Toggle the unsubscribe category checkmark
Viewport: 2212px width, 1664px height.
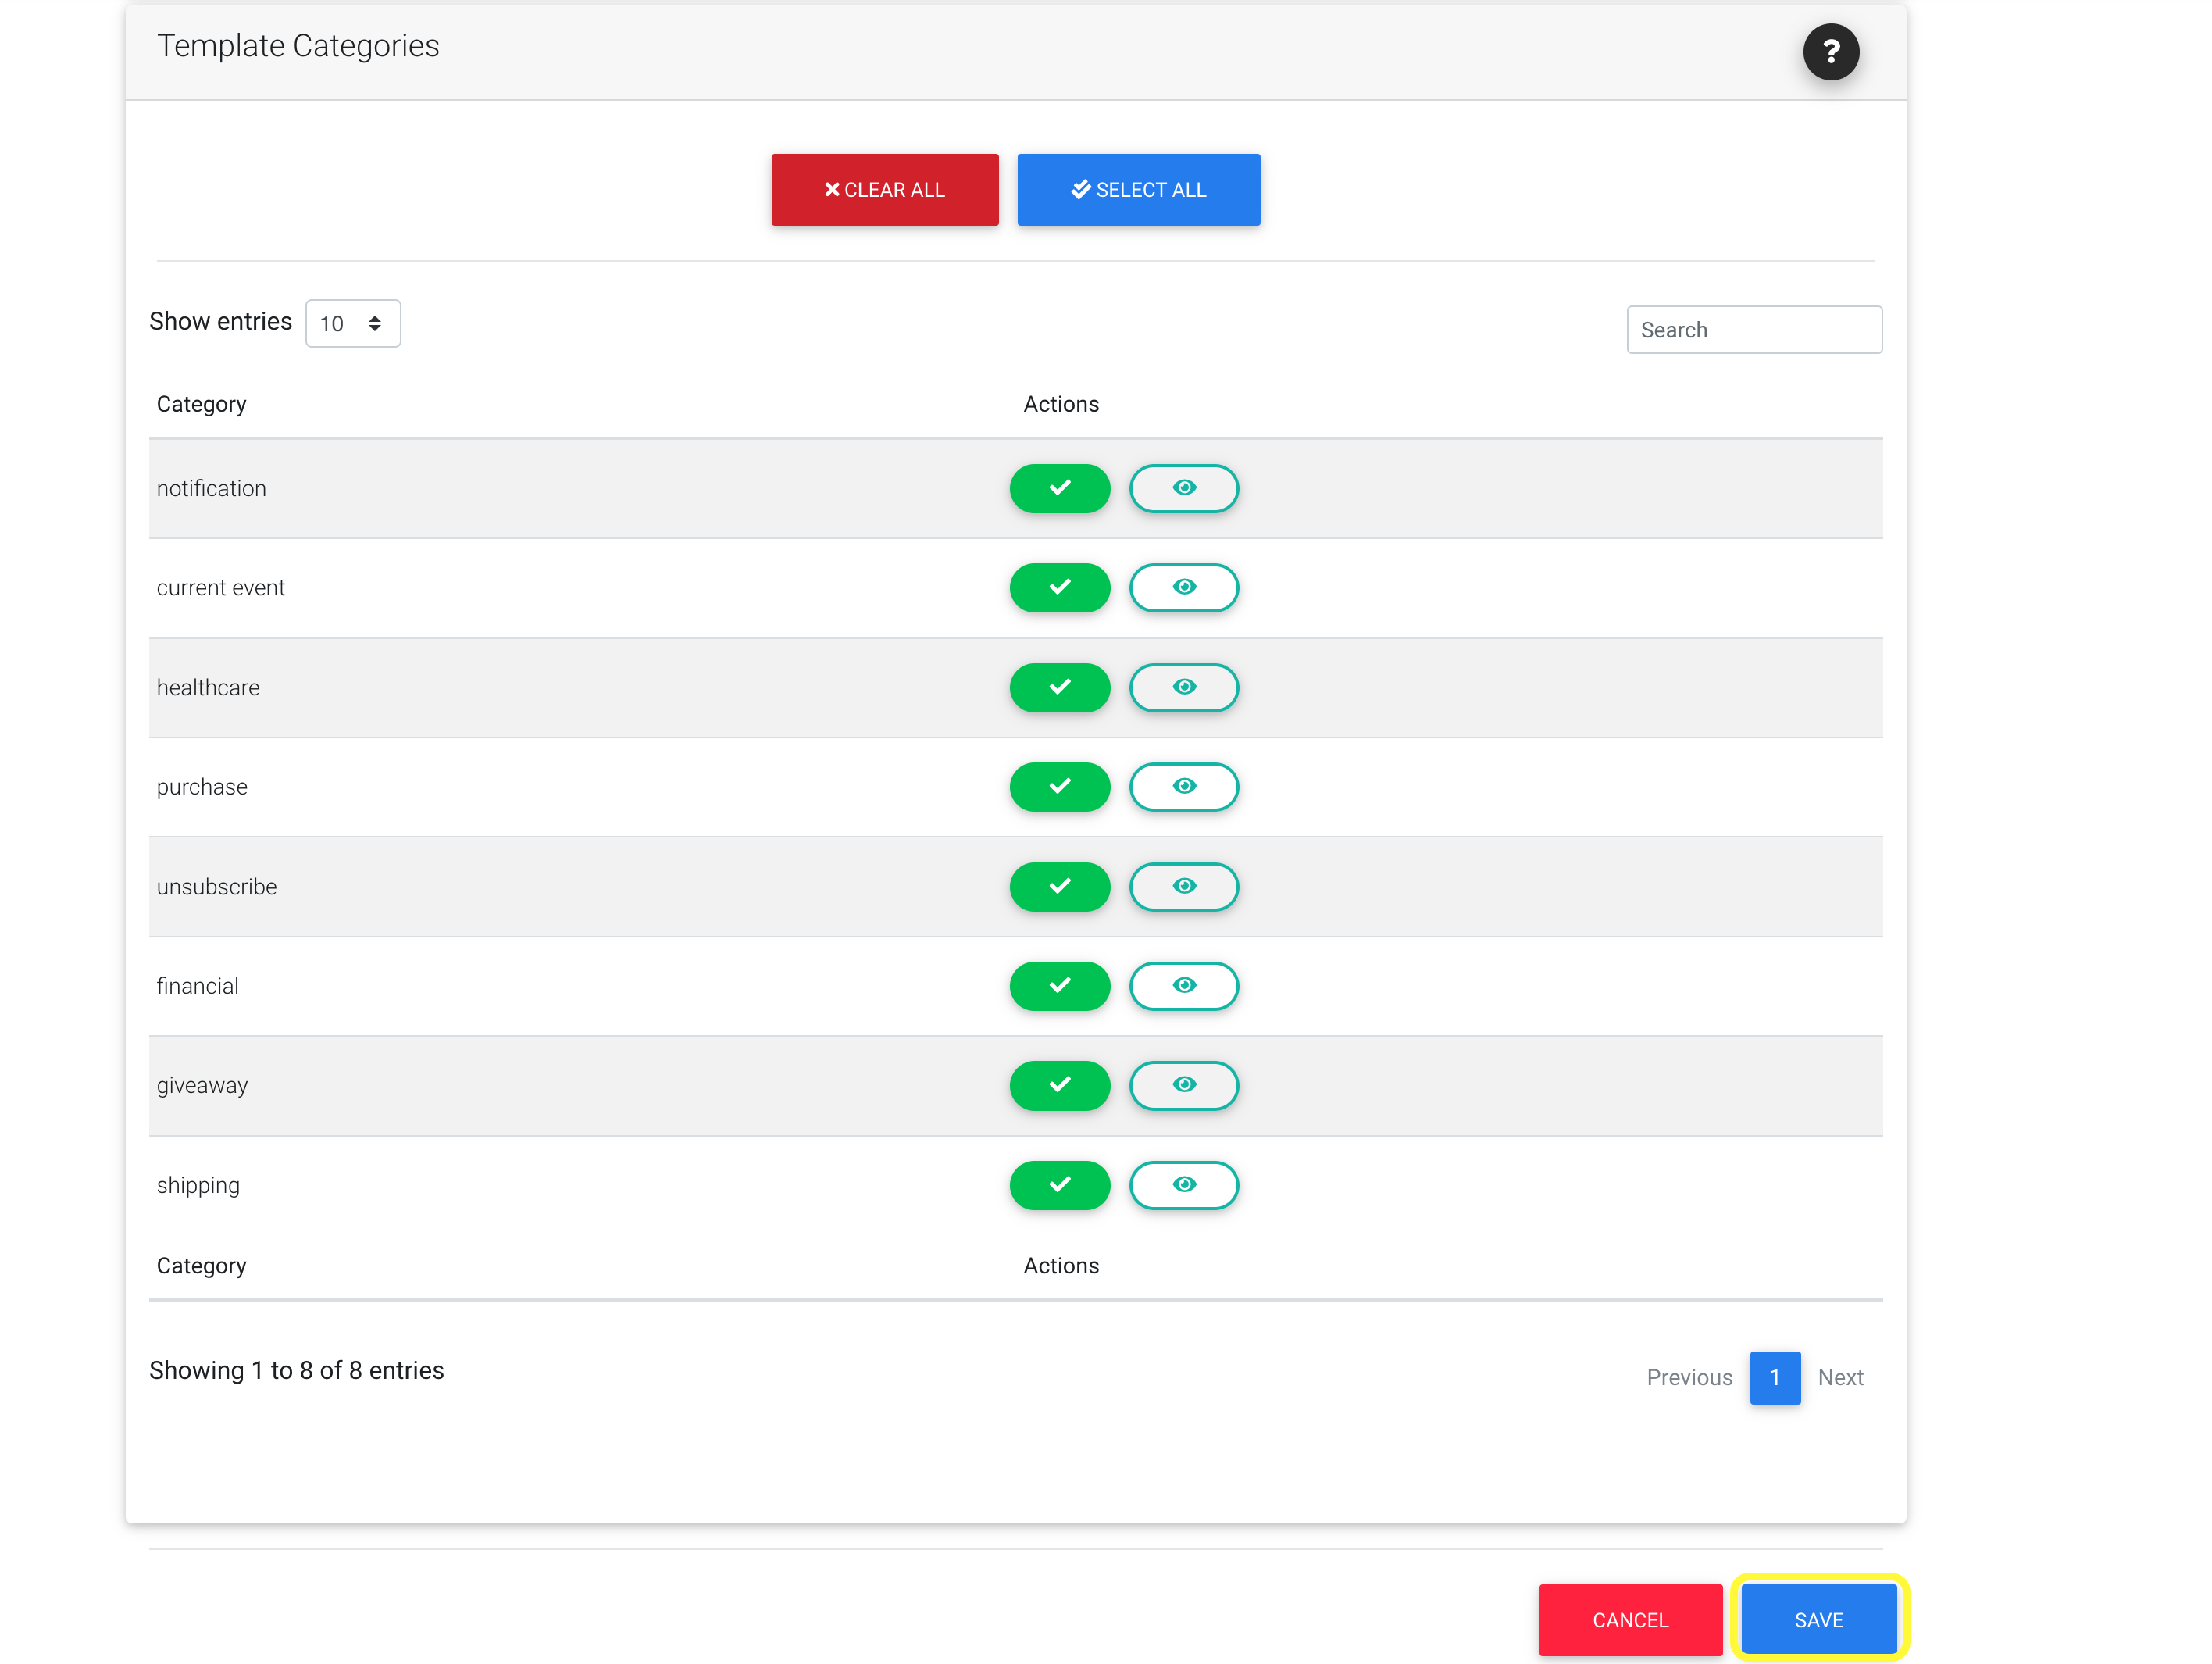pos(1060,886)
